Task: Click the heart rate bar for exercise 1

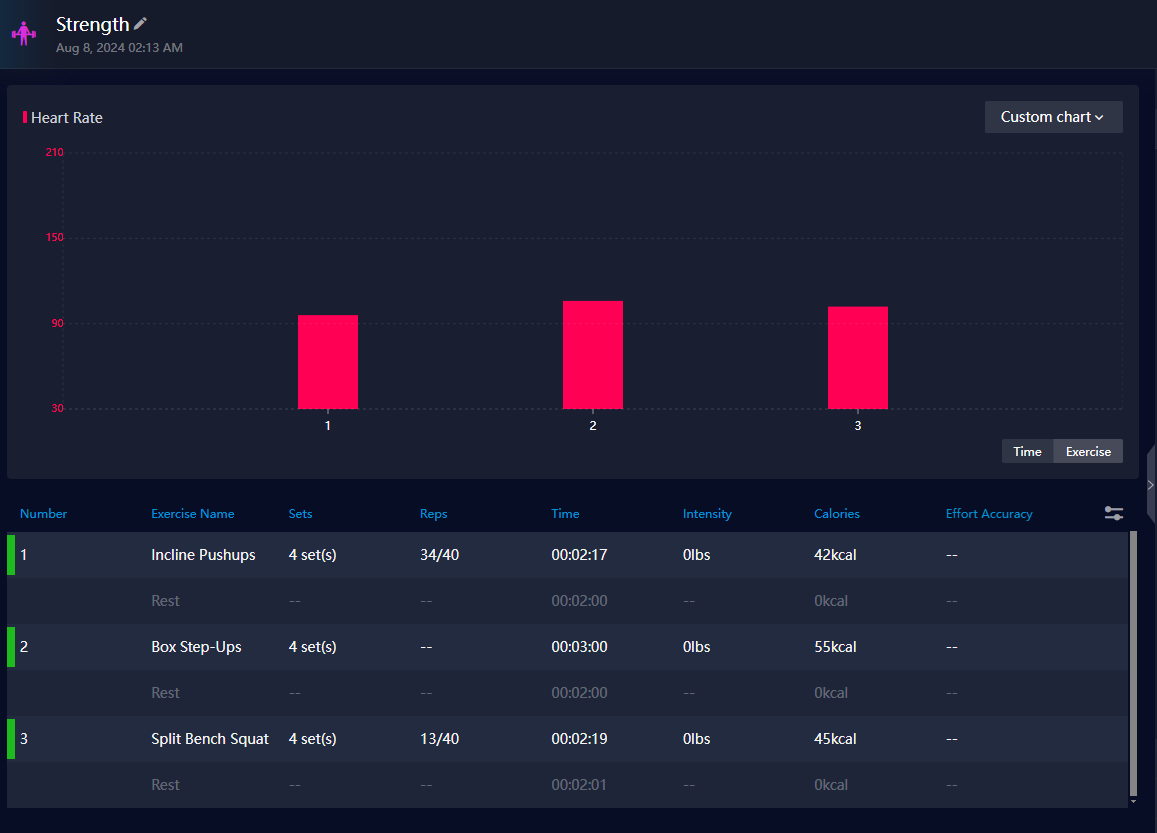Action: (327, 362)
